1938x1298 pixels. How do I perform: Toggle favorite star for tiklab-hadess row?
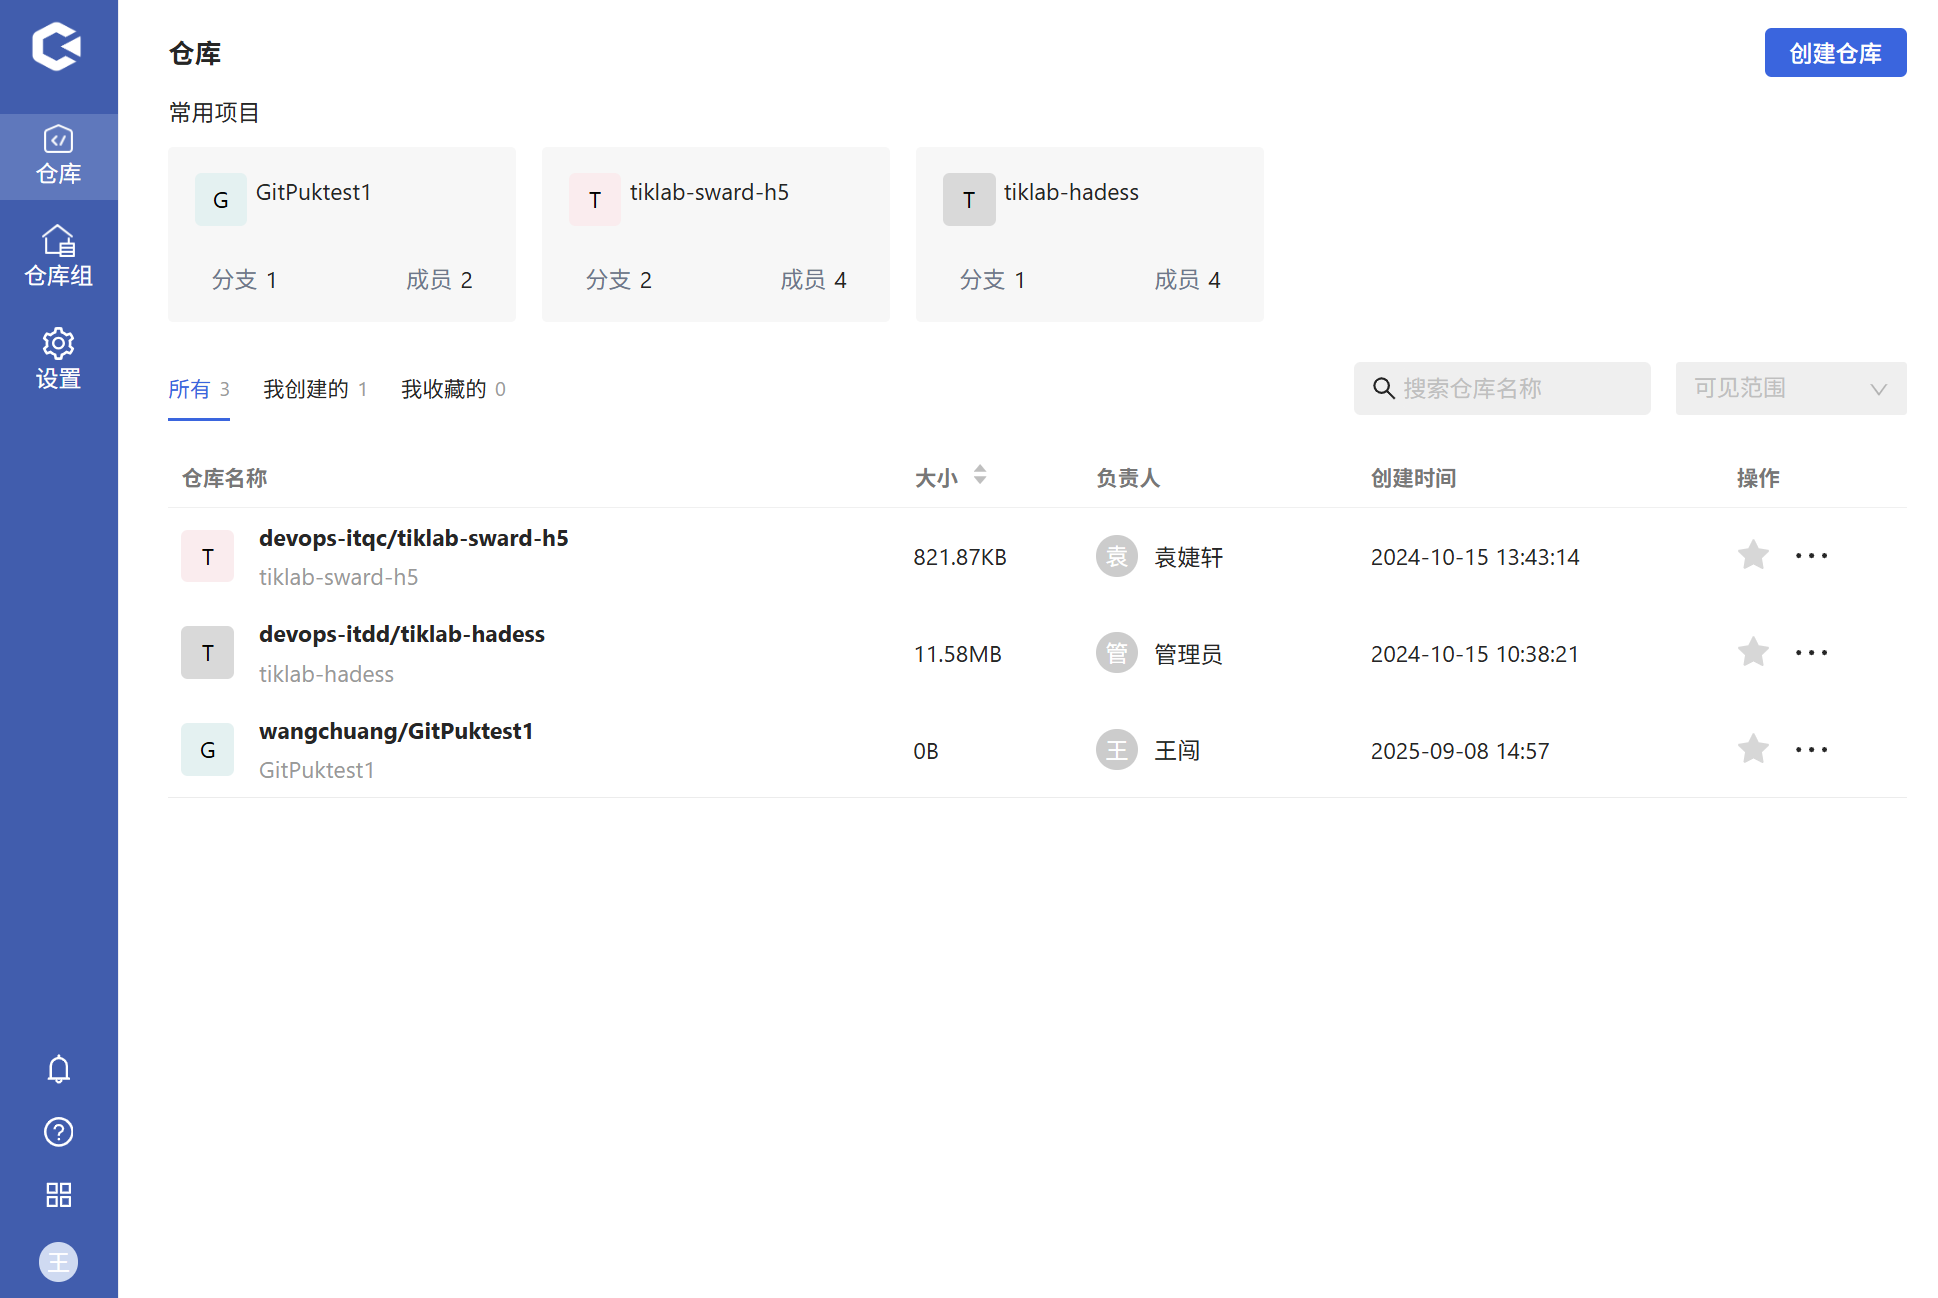(1753, 653)
